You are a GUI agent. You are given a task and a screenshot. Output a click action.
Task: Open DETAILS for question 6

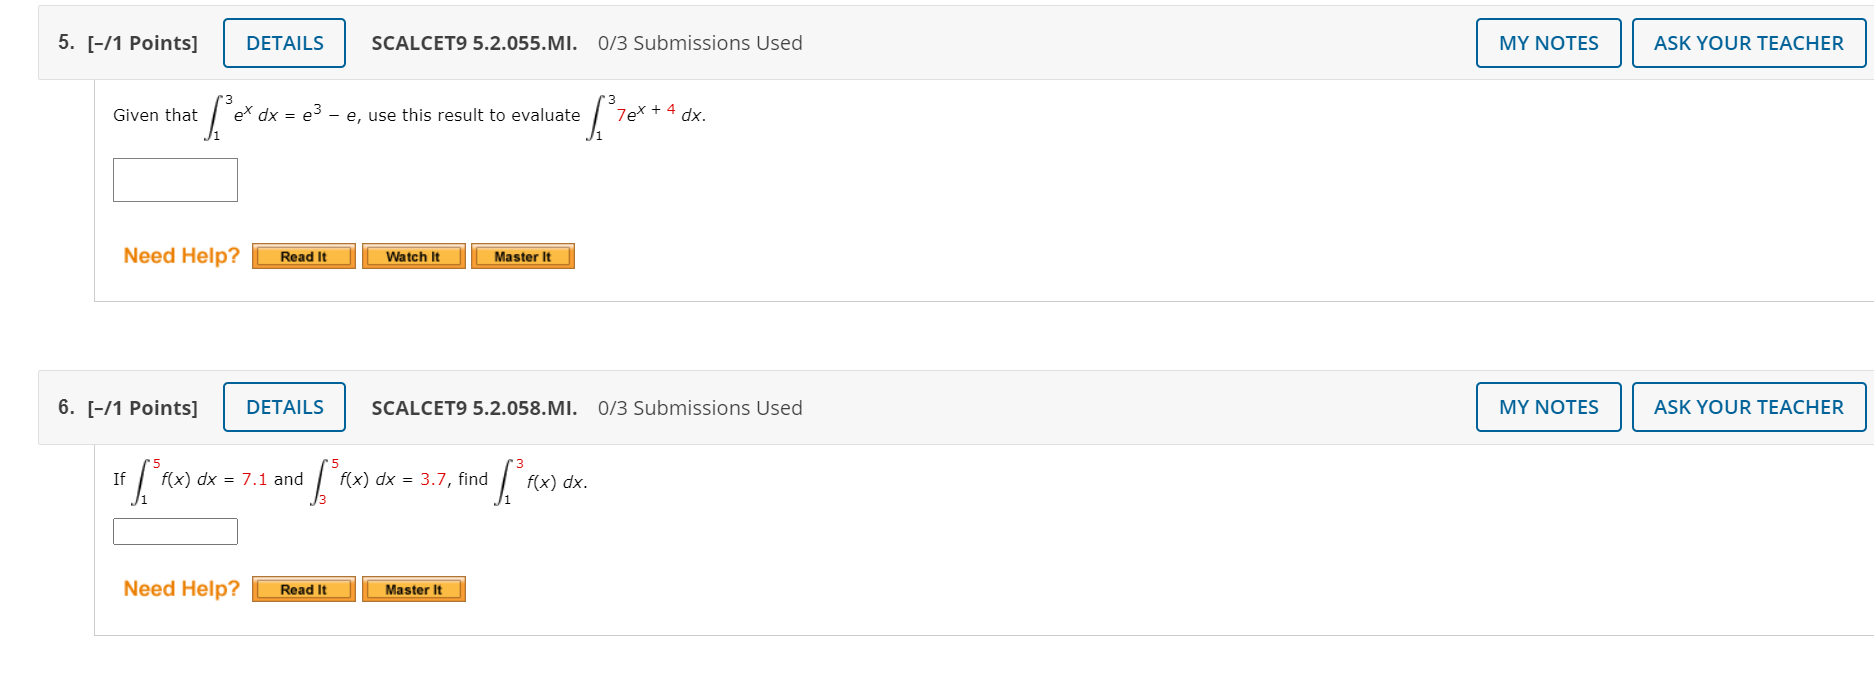coord(284,407)
